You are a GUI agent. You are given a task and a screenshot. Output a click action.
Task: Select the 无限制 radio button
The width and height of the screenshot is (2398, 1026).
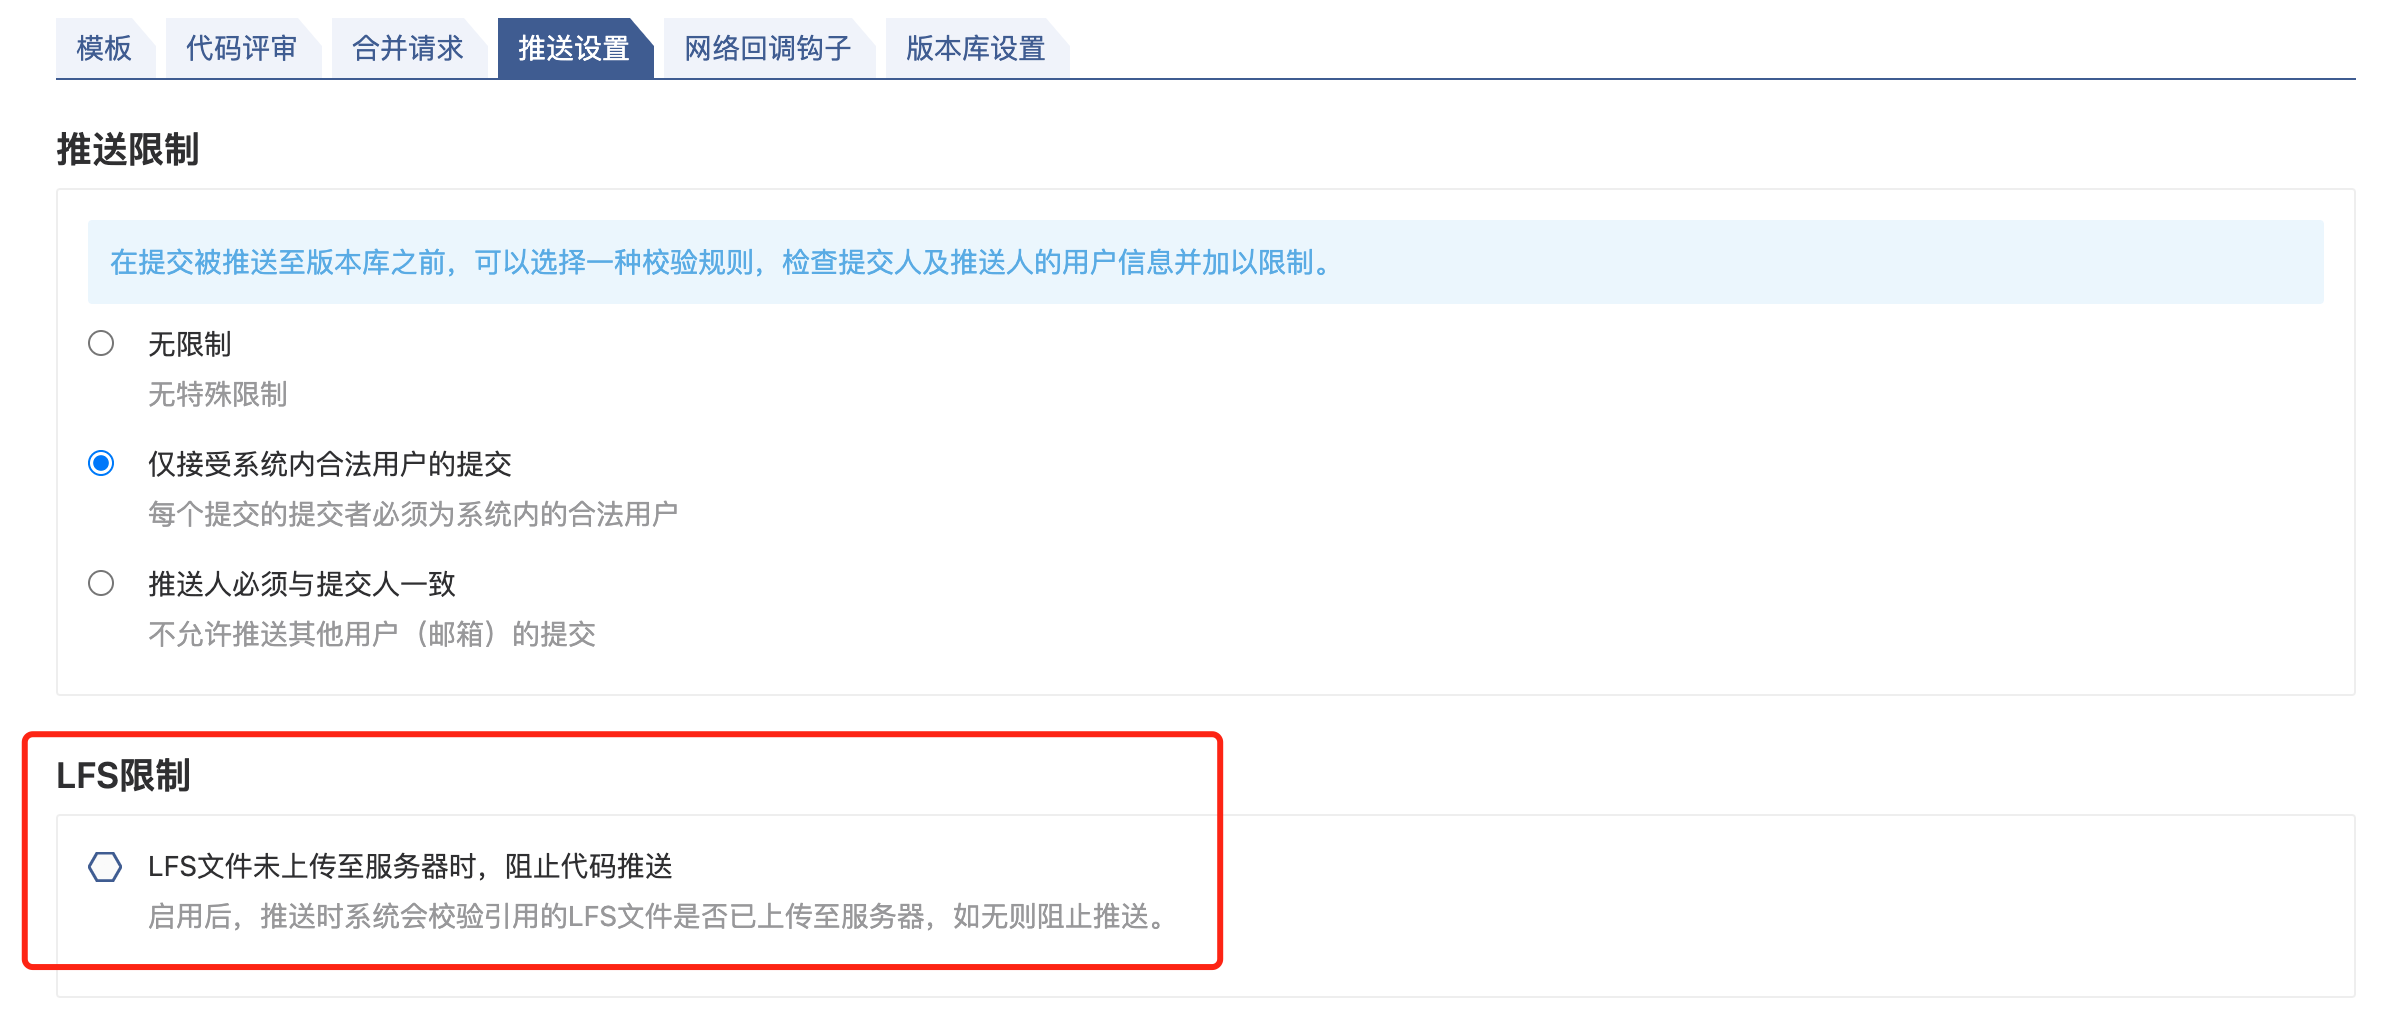point(101,344)
